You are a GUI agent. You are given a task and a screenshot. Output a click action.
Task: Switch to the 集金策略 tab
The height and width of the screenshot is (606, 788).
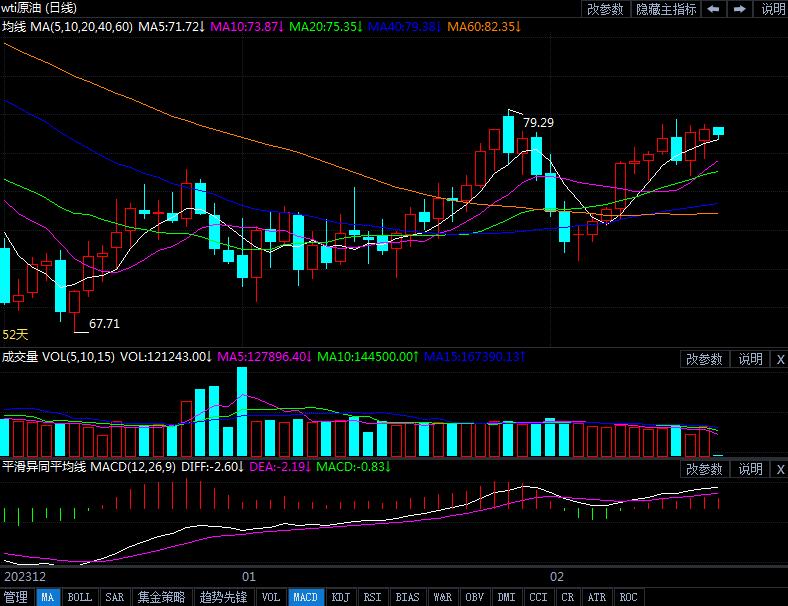(161, 597)
